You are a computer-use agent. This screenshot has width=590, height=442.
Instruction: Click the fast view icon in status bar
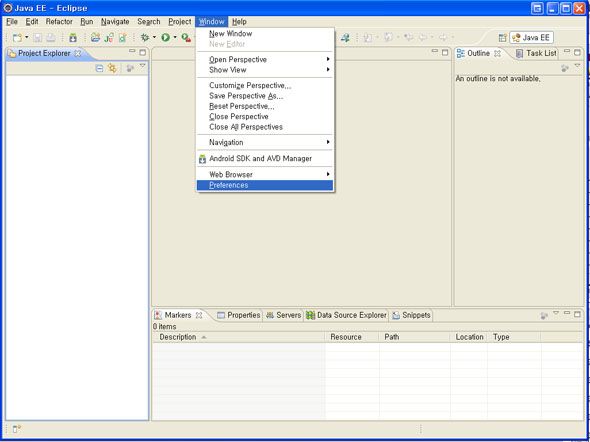17,429
